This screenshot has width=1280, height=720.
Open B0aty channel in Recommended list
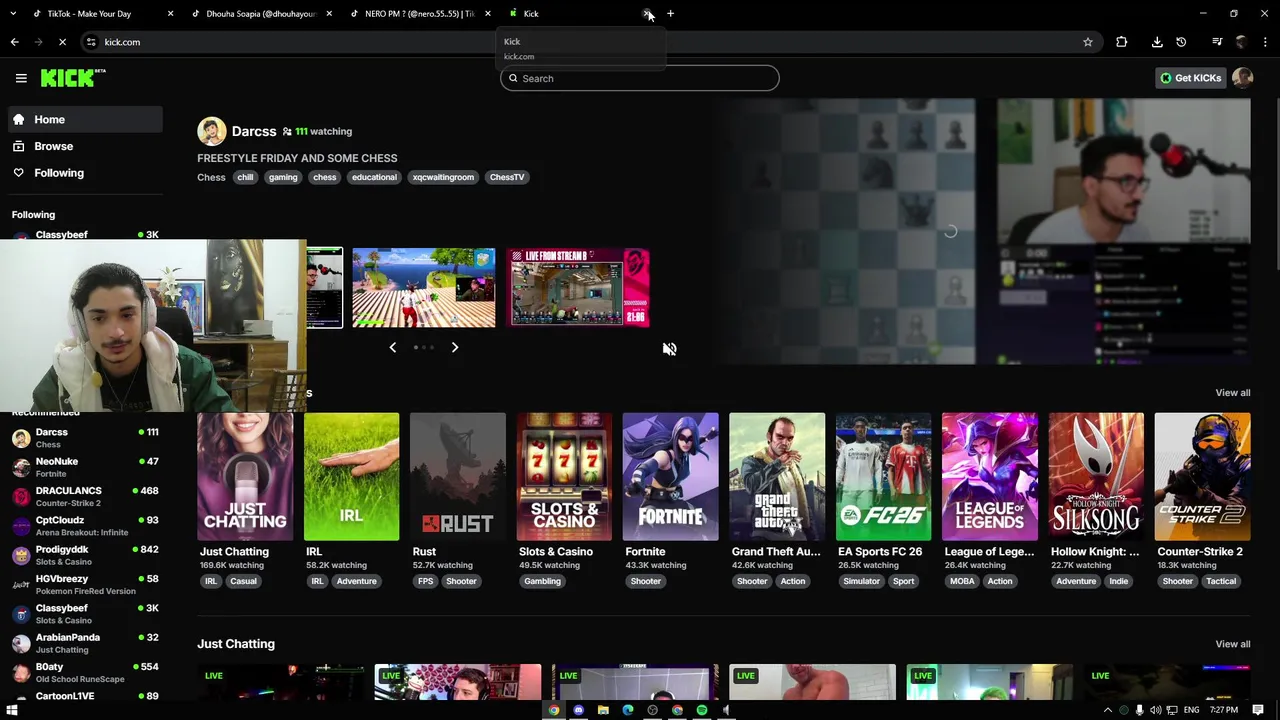click(x=85, y=673)
